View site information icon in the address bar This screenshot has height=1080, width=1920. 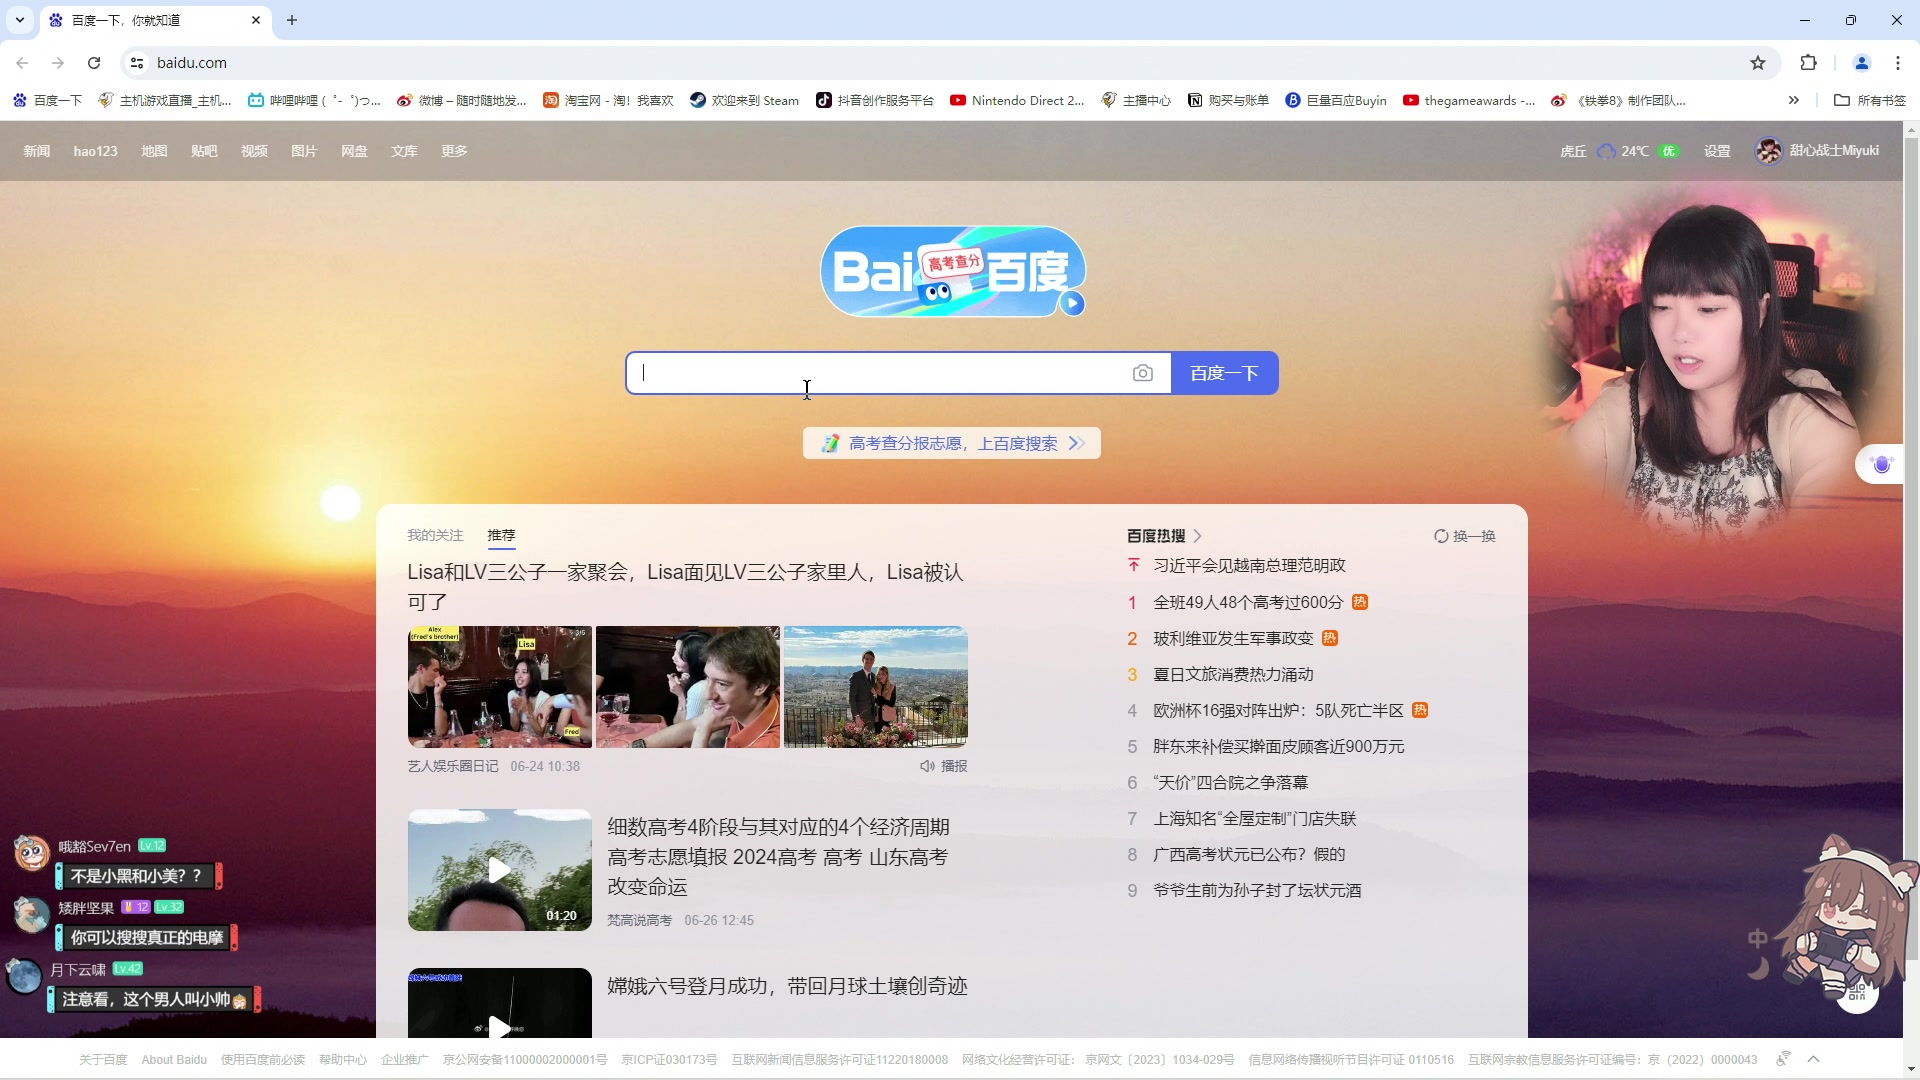pos(137,63)
